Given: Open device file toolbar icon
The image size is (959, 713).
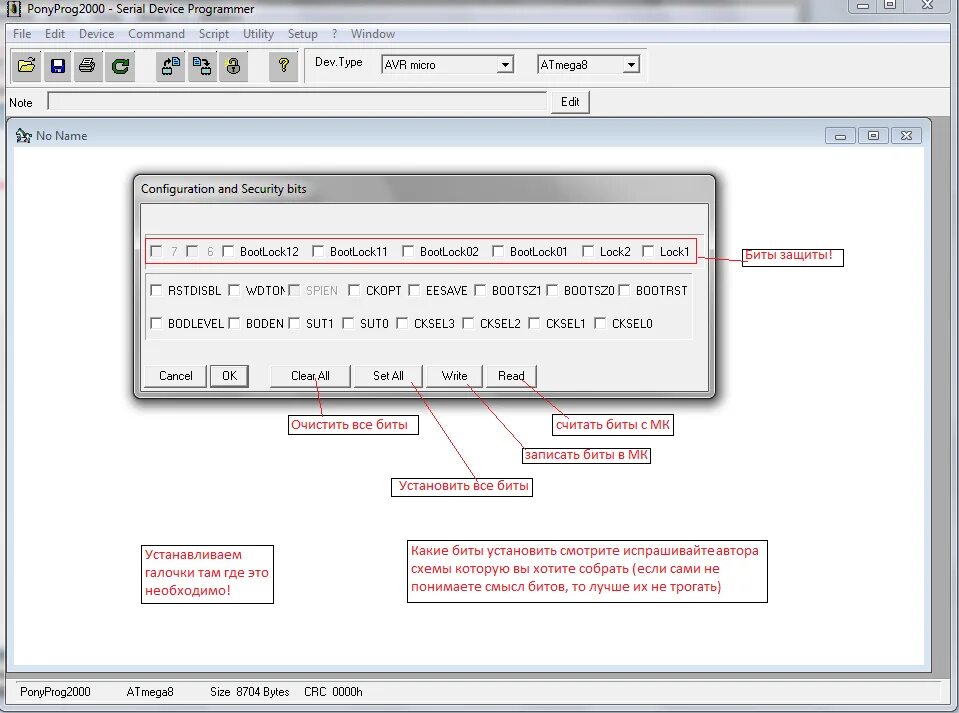Looking at the screenshot, I should tap(26, 65).
